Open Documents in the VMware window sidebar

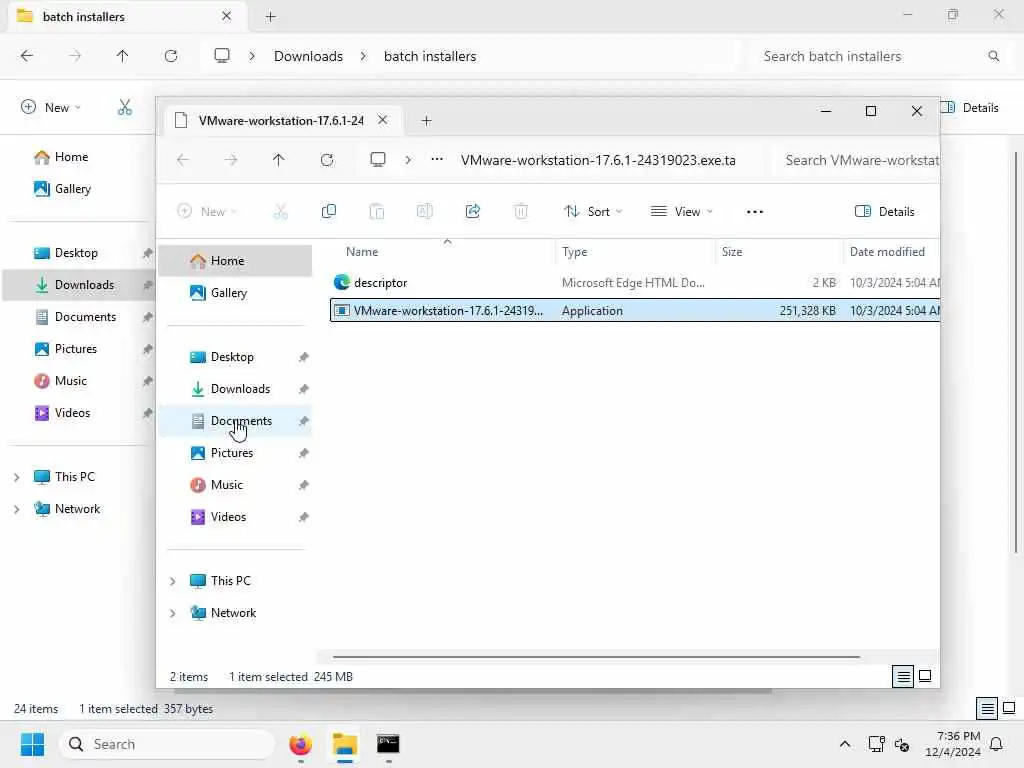tap(235, 421)
